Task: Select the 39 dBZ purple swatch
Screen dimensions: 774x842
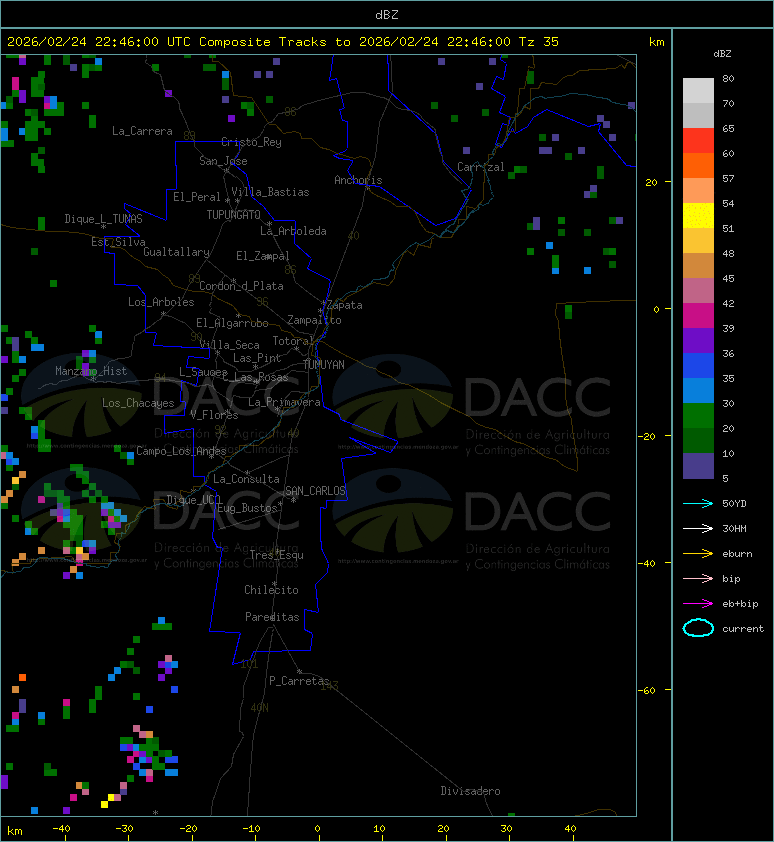Action: click(698, 340)
